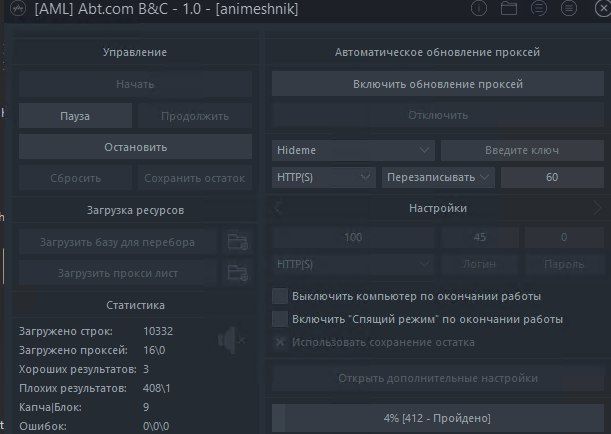Image resolution: width=611 pixels, height=434 pixels.
Task: Click 'Включить обновление проксей' button
Action: tap(437, 84)
